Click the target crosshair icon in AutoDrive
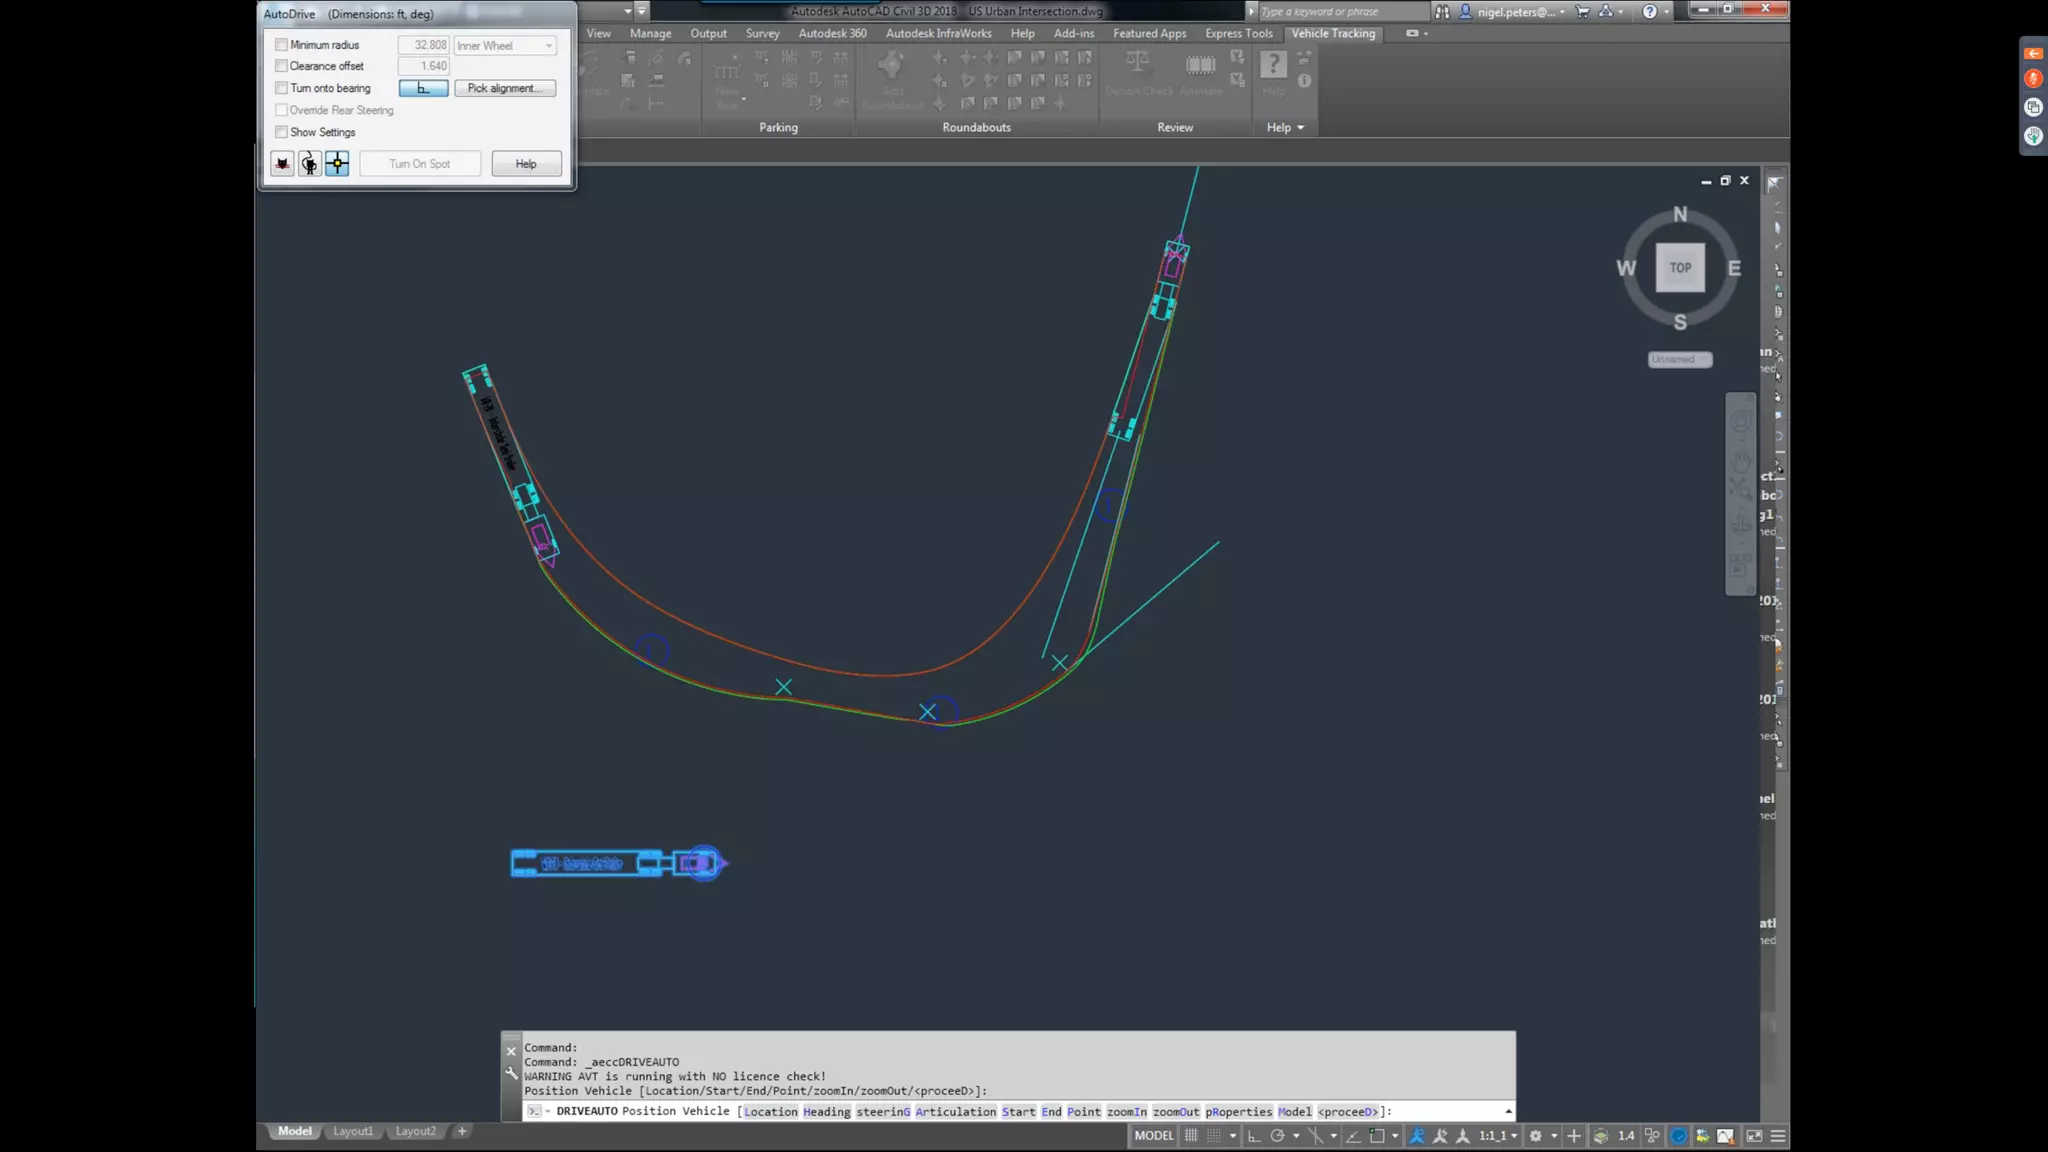 pos(337,164)
